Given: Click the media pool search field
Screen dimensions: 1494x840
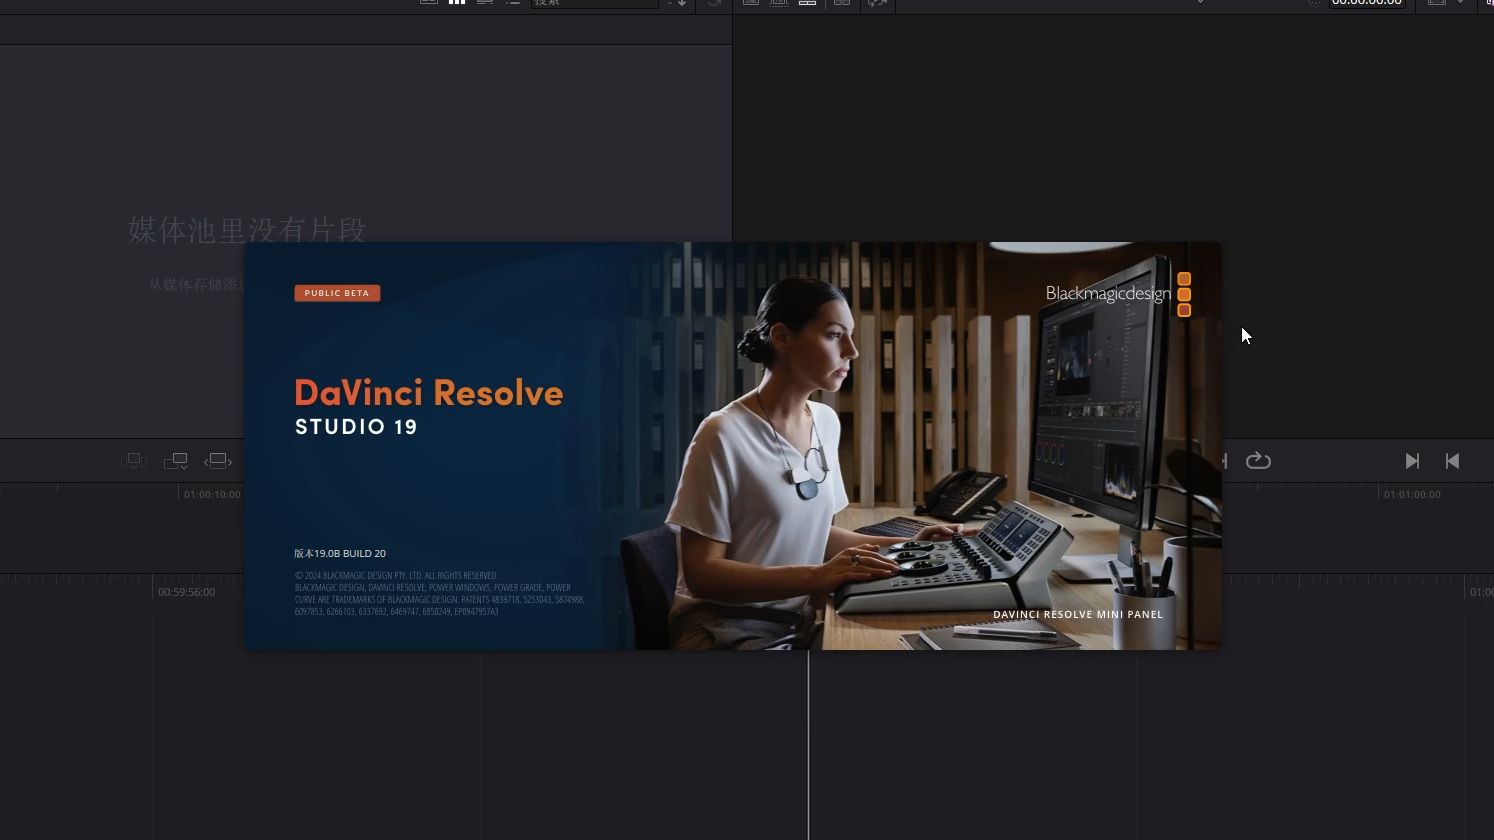Looking at the screenshot, I should point(594,3).
